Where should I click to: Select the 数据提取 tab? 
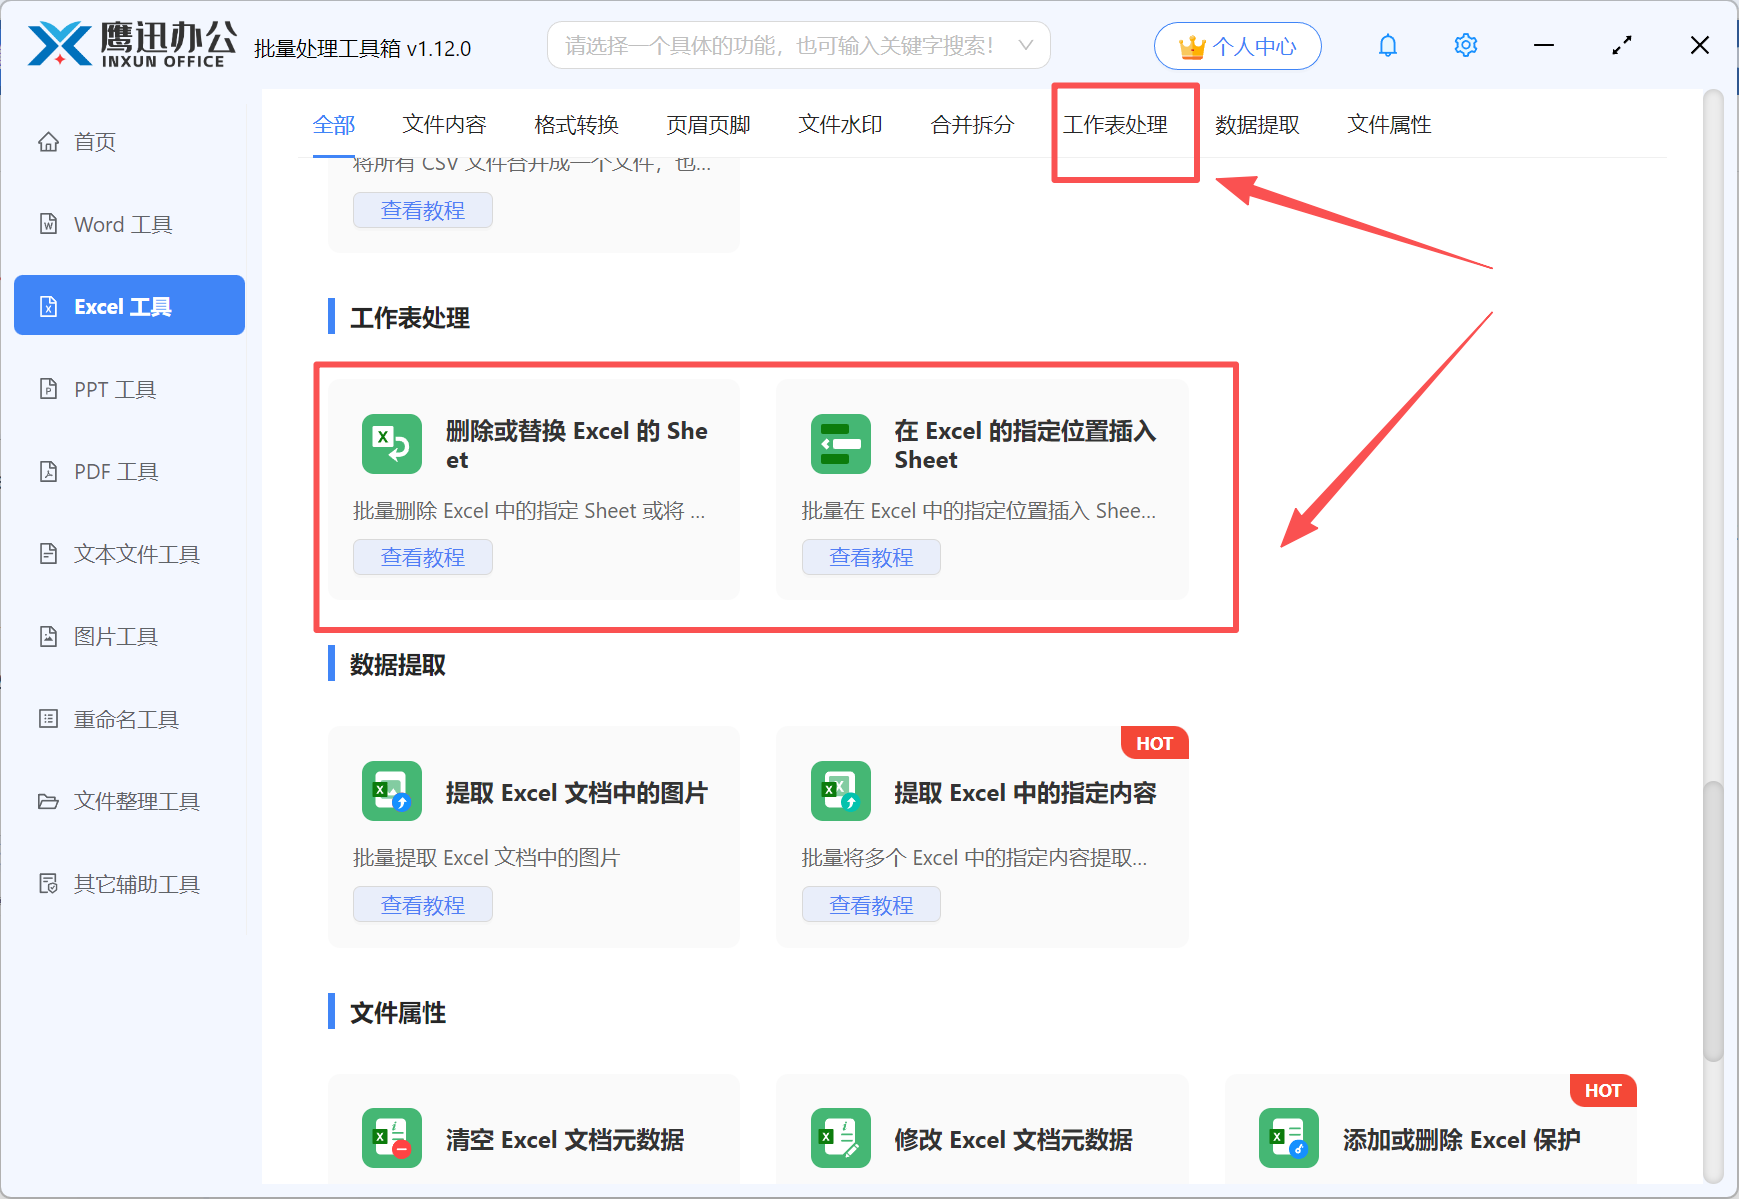[x=1257, y=125]
